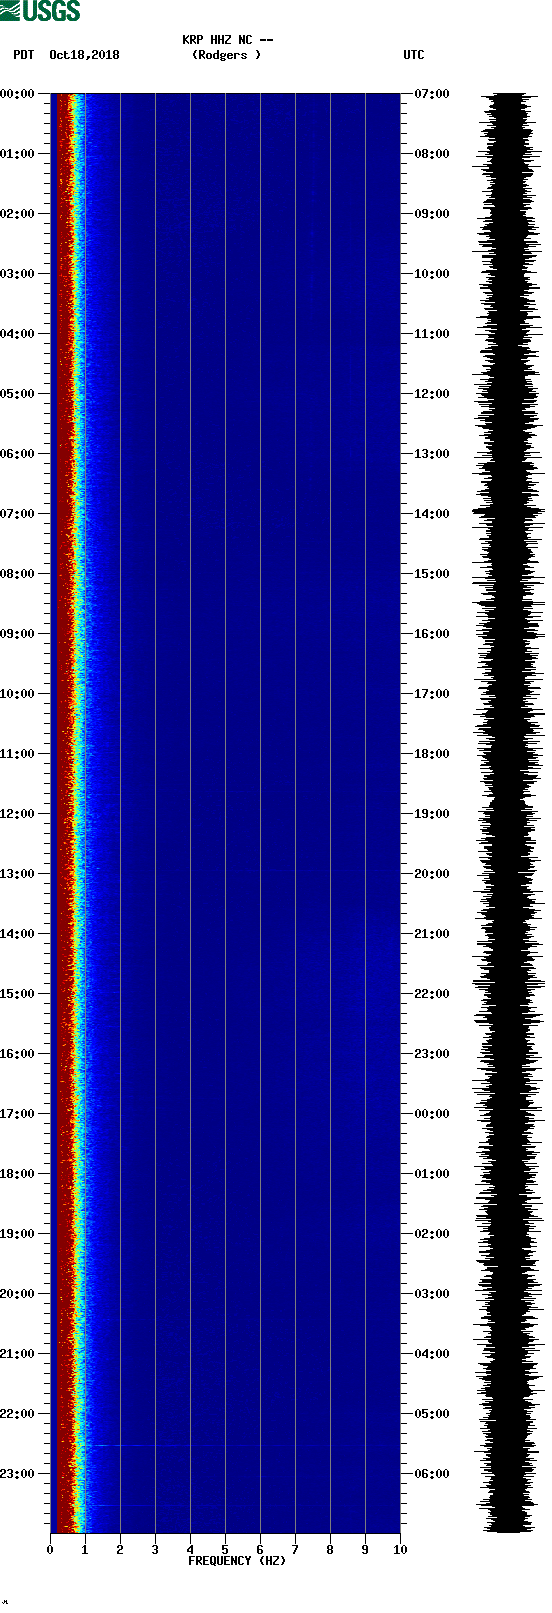Click the PDT time label '15:00'
Screen dimensions: 552x1613
[18, 994]
